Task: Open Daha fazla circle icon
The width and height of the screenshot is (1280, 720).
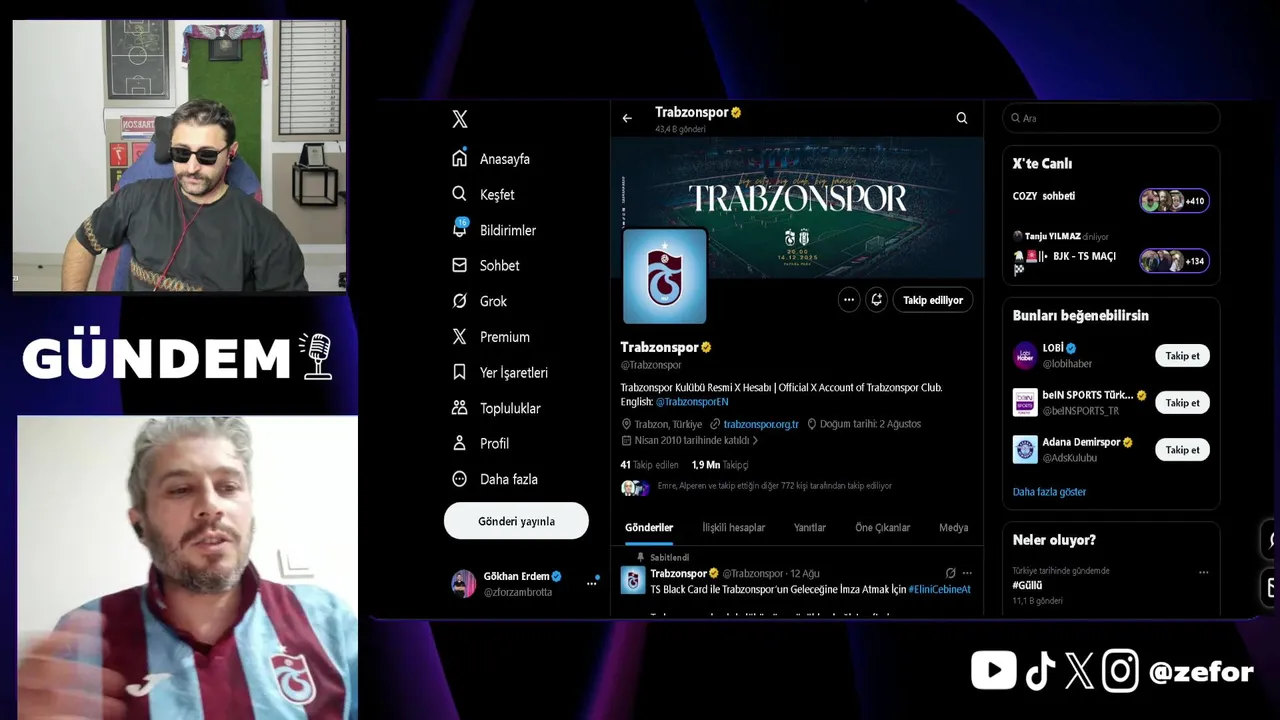Action: (460, 479)
